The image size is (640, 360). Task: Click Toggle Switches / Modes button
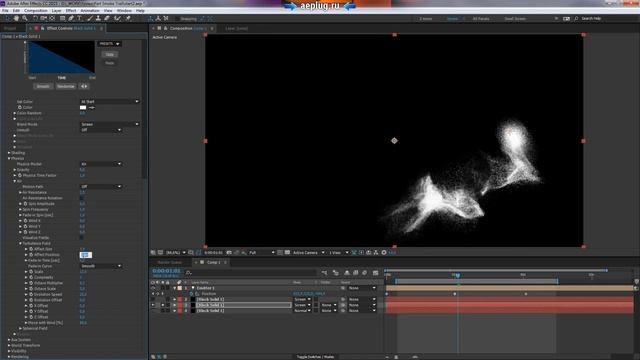pos(315,357)
